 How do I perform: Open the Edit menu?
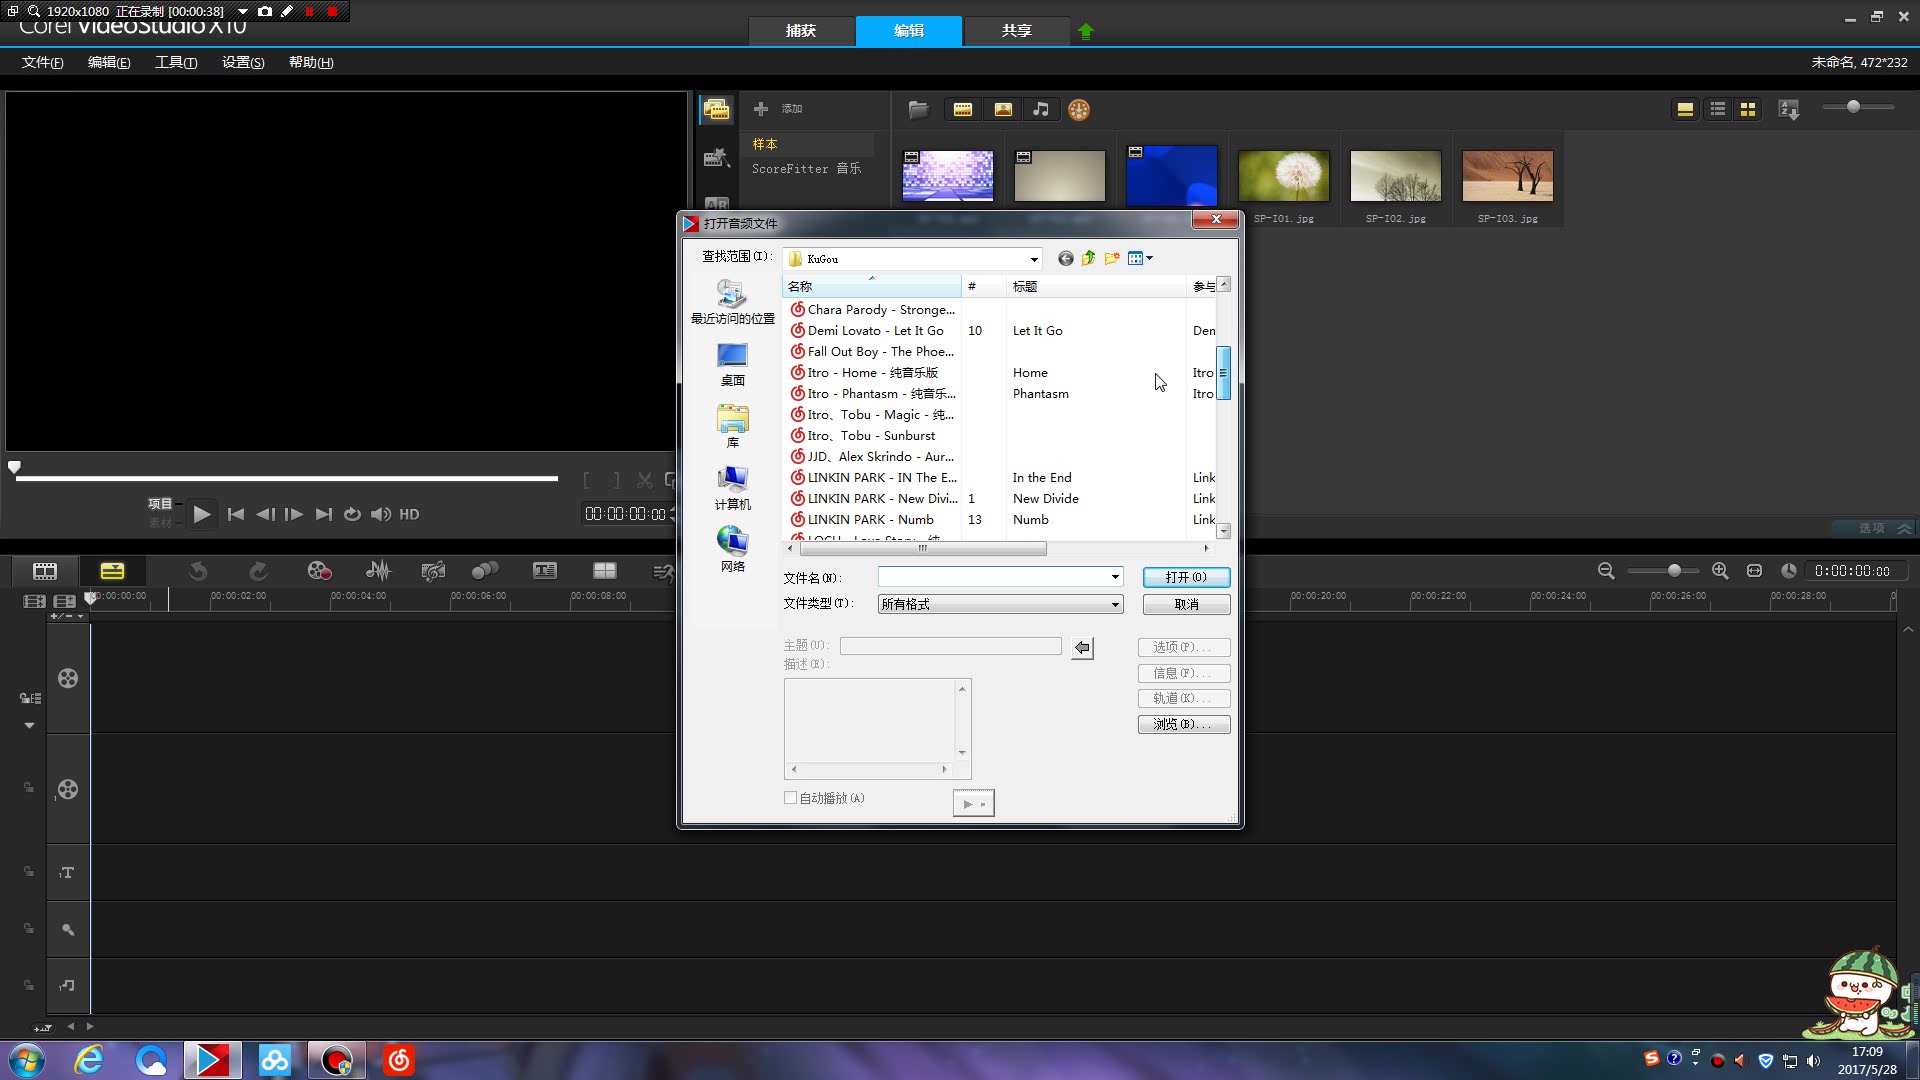(x=109, y=62)
